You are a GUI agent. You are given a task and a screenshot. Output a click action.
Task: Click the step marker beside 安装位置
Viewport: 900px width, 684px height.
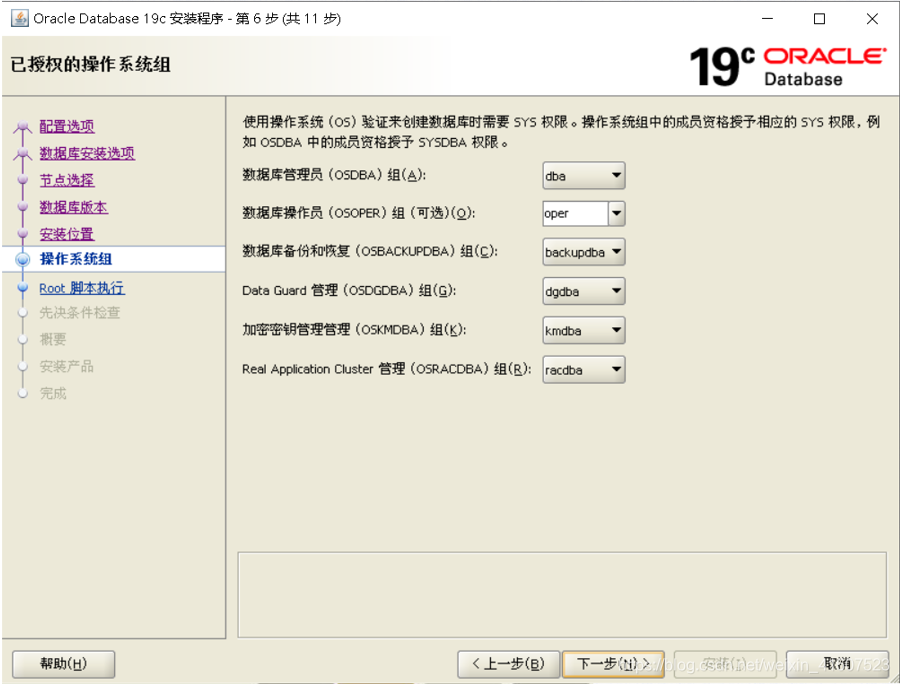[22, 234]
